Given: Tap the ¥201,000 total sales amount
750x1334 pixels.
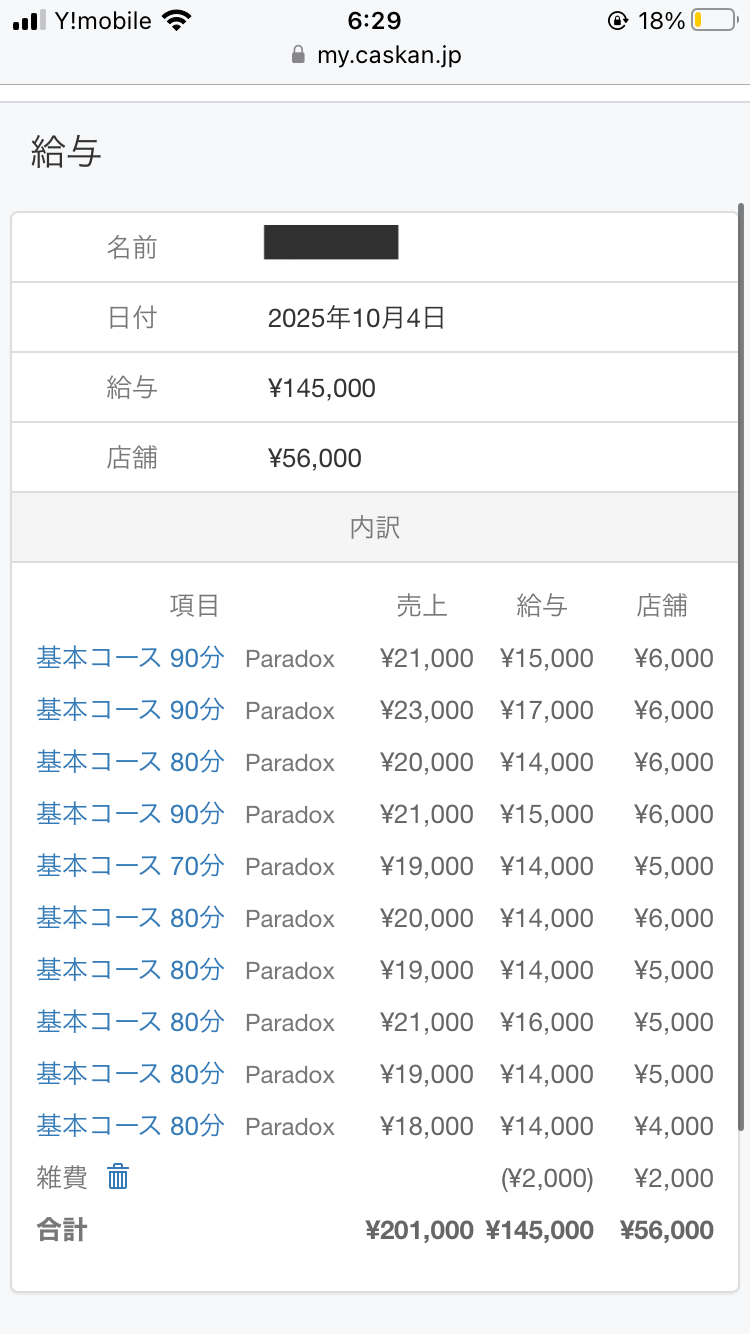Looking at the screenshot, I should tap(420, 1230).
